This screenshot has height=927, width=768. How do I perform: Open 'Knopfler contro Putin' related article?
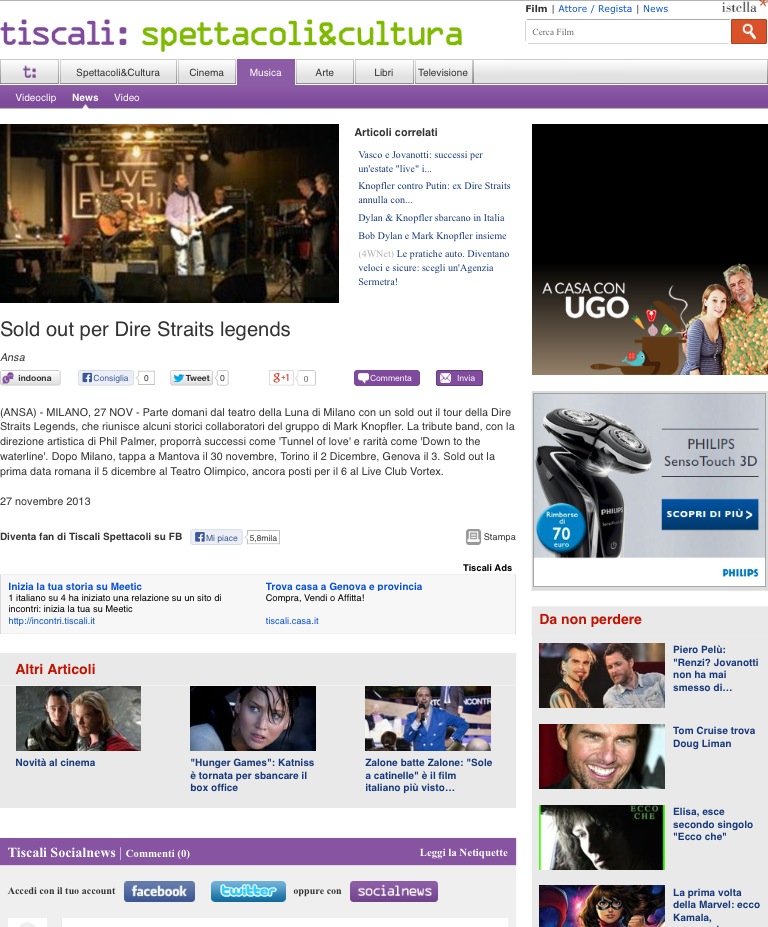(x=434, y=193)
